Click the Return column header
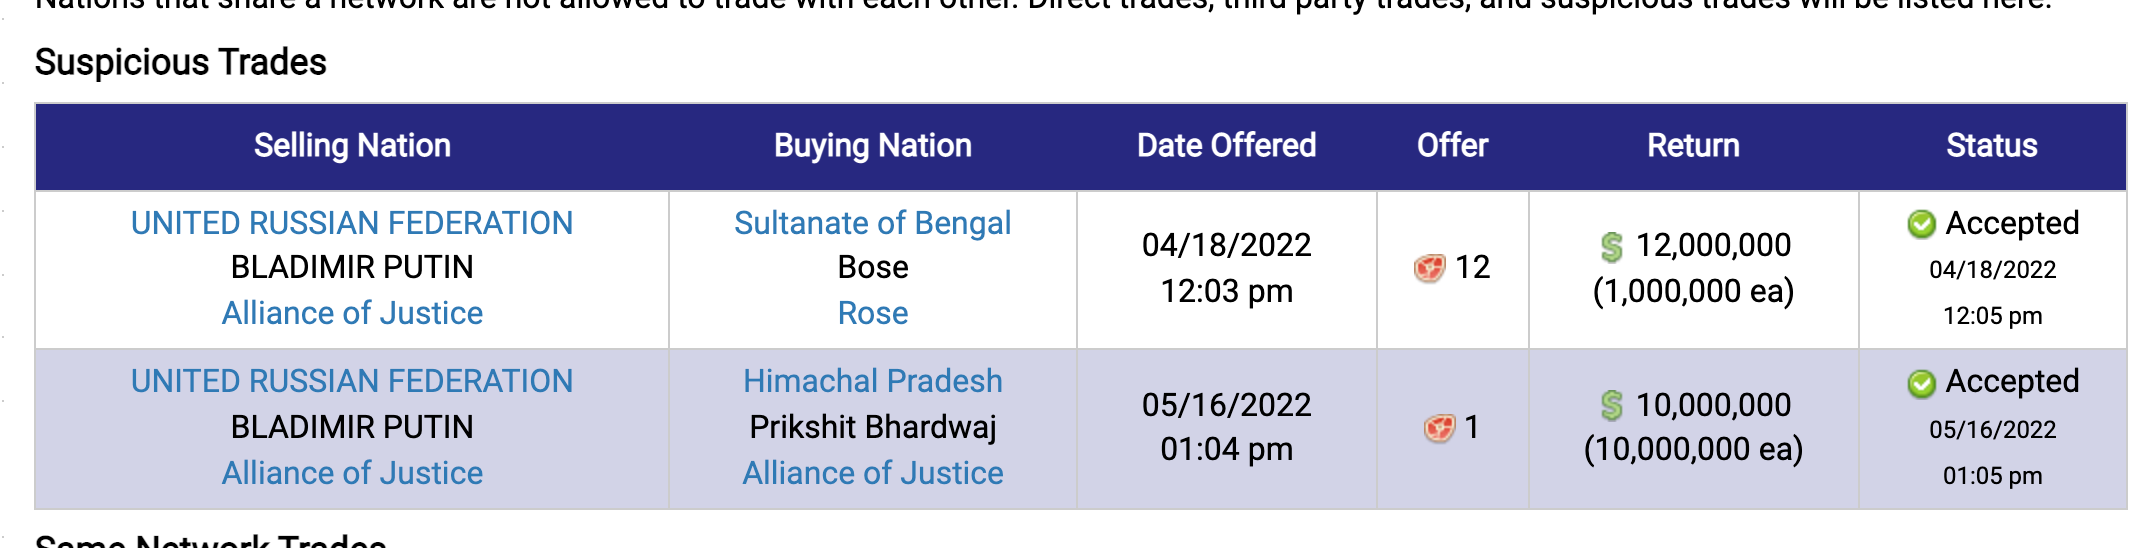Screen dimensions: 2148x548 1694,146
